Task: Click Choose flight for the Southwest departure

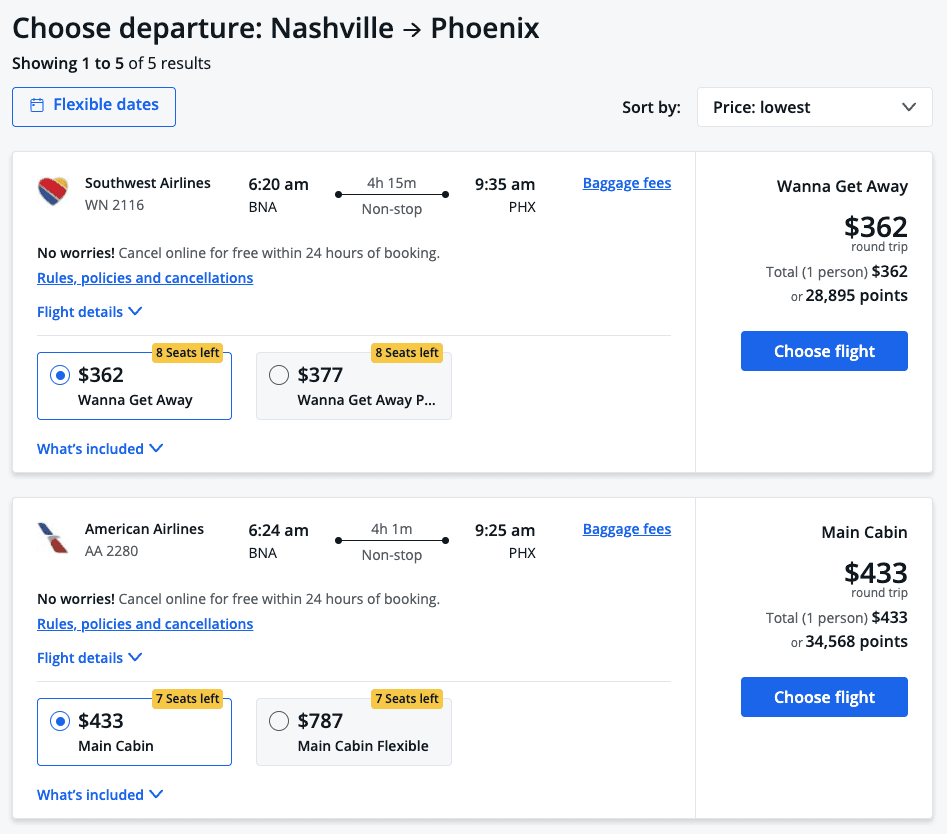Action: pos(824,351)
